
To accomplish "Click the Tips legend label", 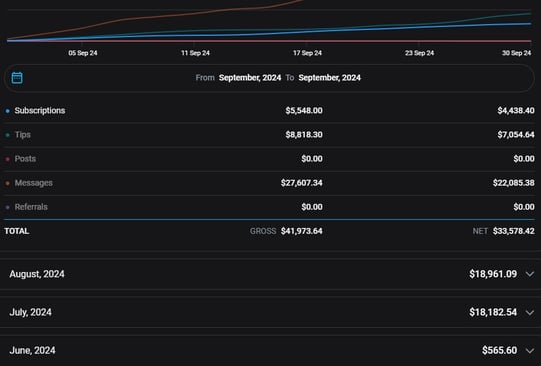I will 22,135.
